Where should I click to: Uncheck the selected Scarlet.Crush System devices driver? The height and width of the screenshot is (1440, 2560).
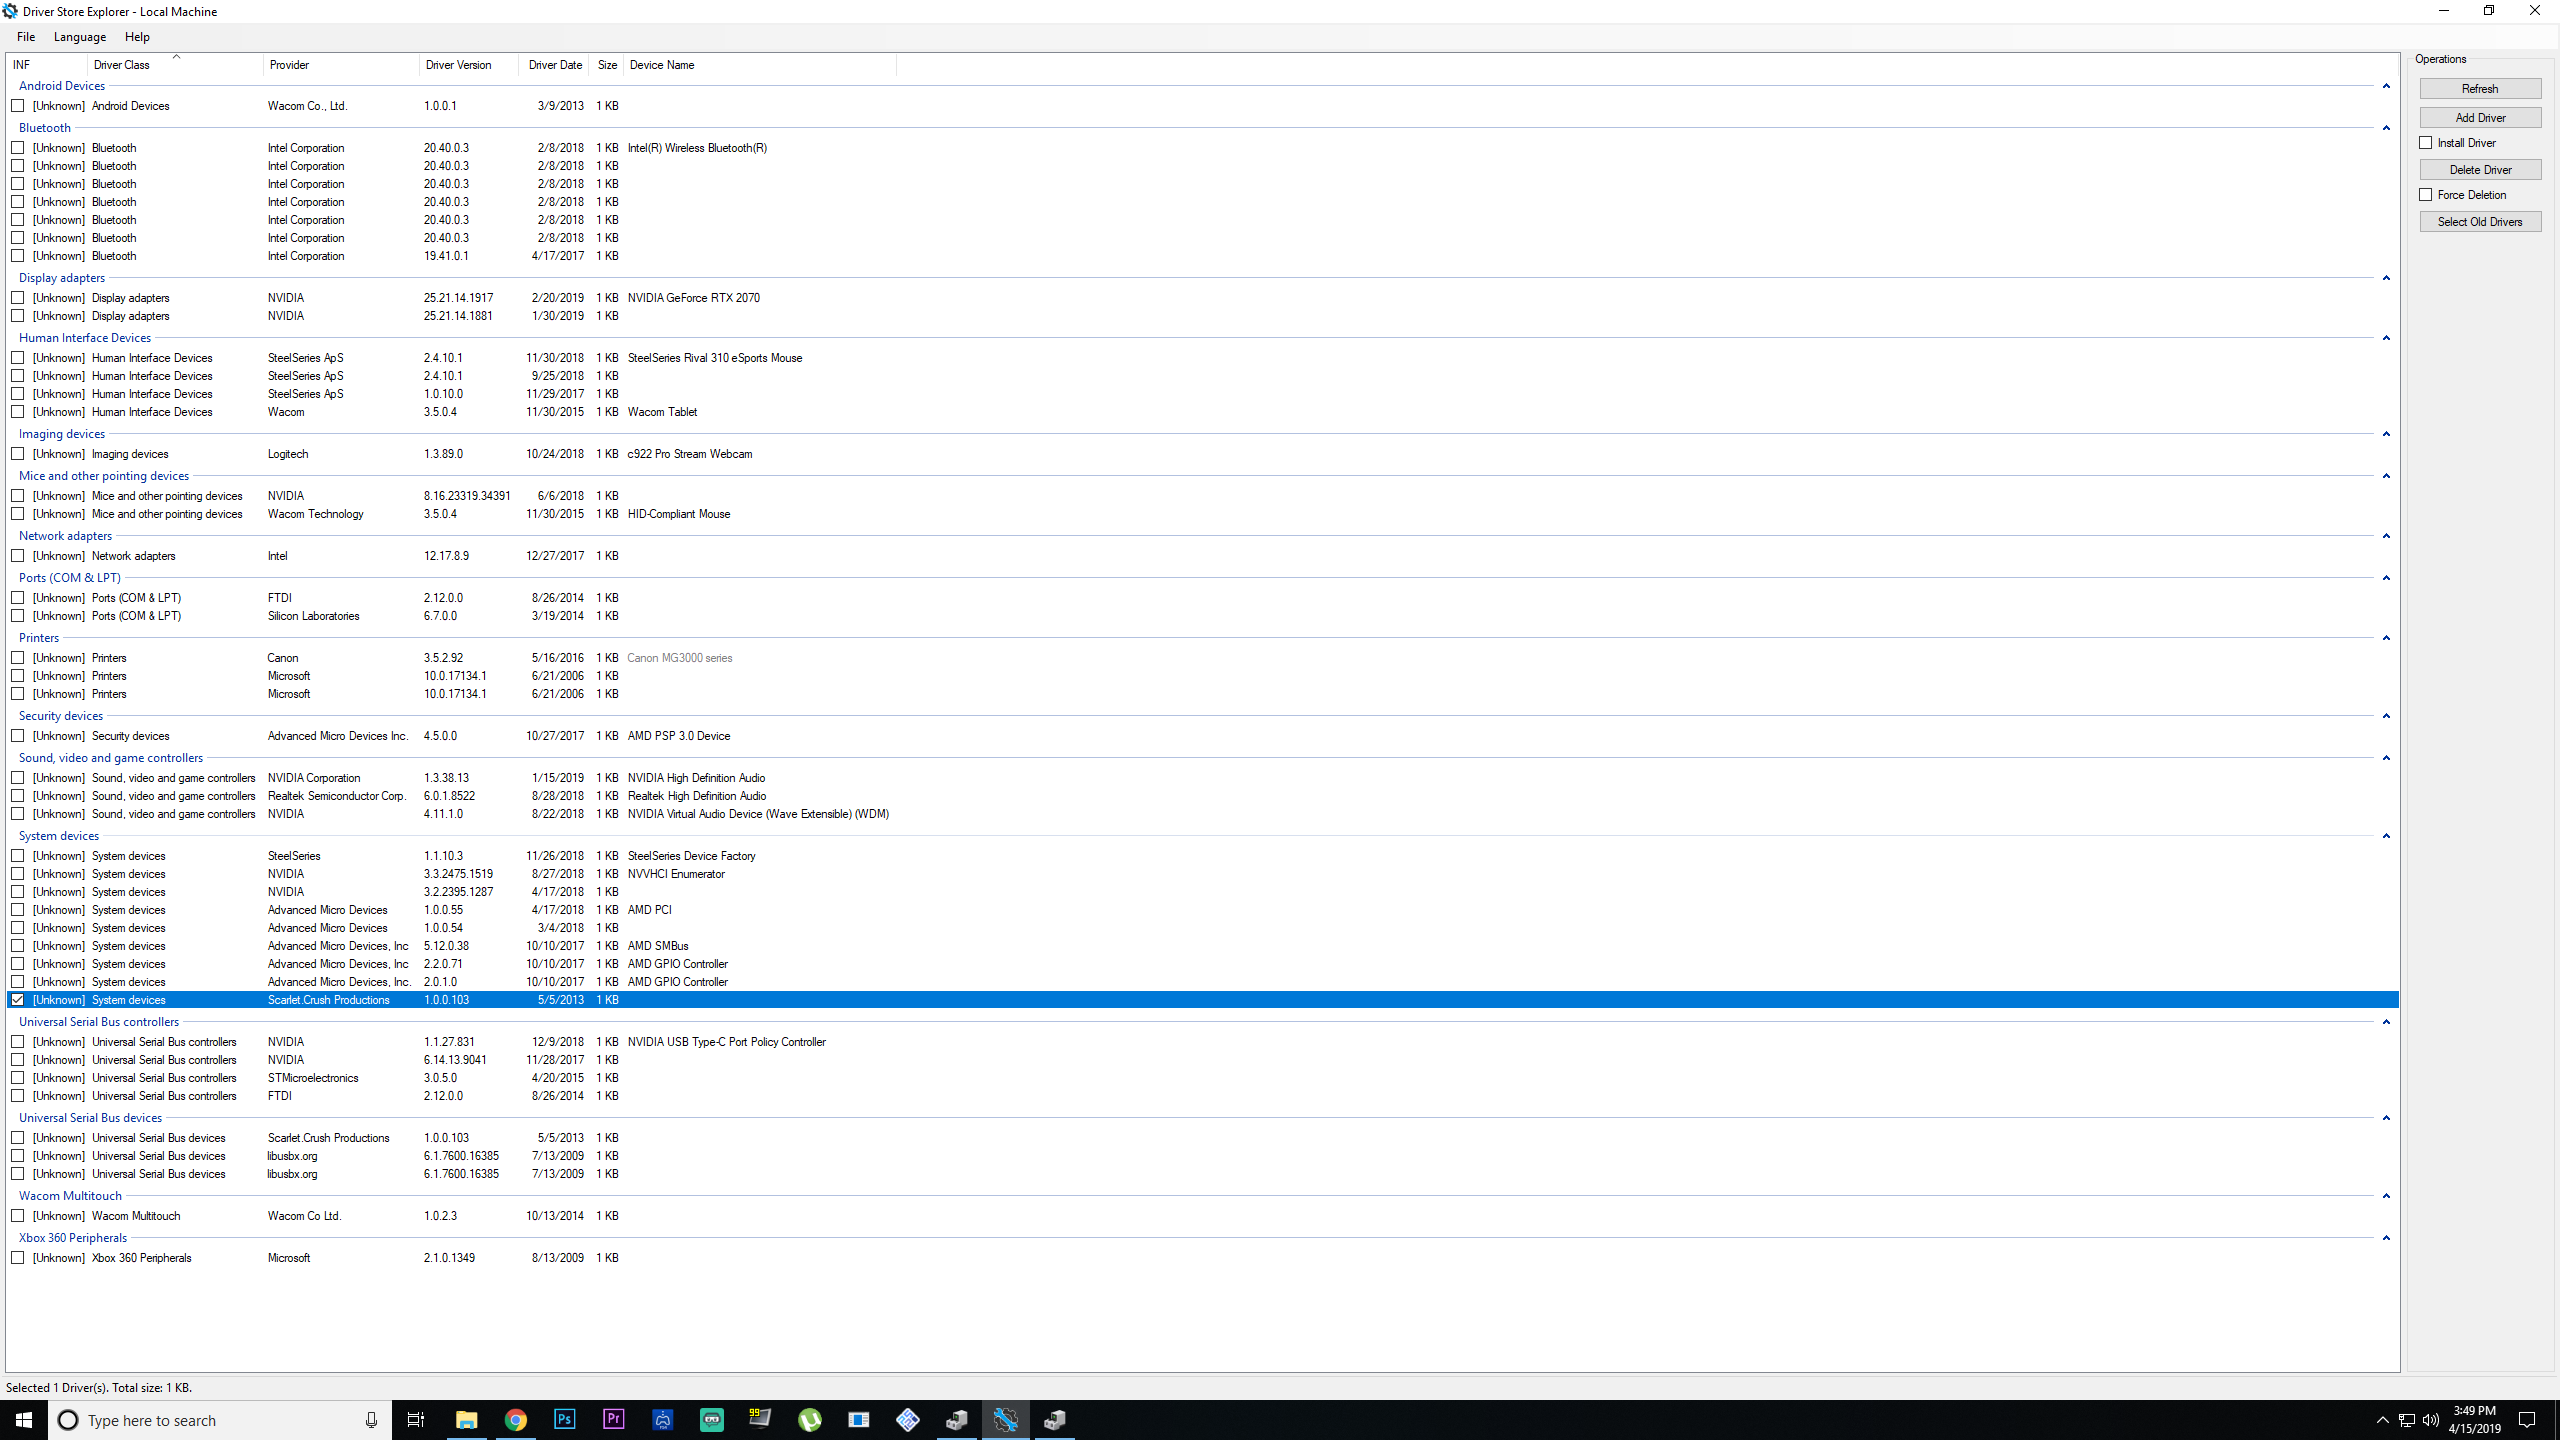pos(18,1000)
